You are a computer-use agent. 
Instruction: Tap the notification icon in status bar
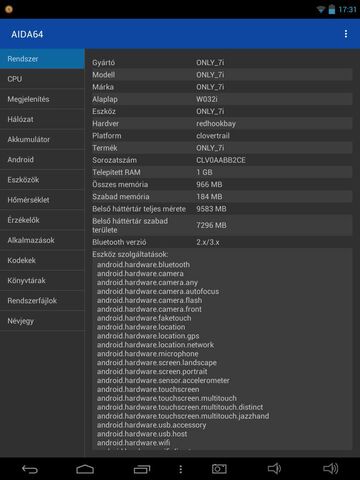[x=9, y=9]
